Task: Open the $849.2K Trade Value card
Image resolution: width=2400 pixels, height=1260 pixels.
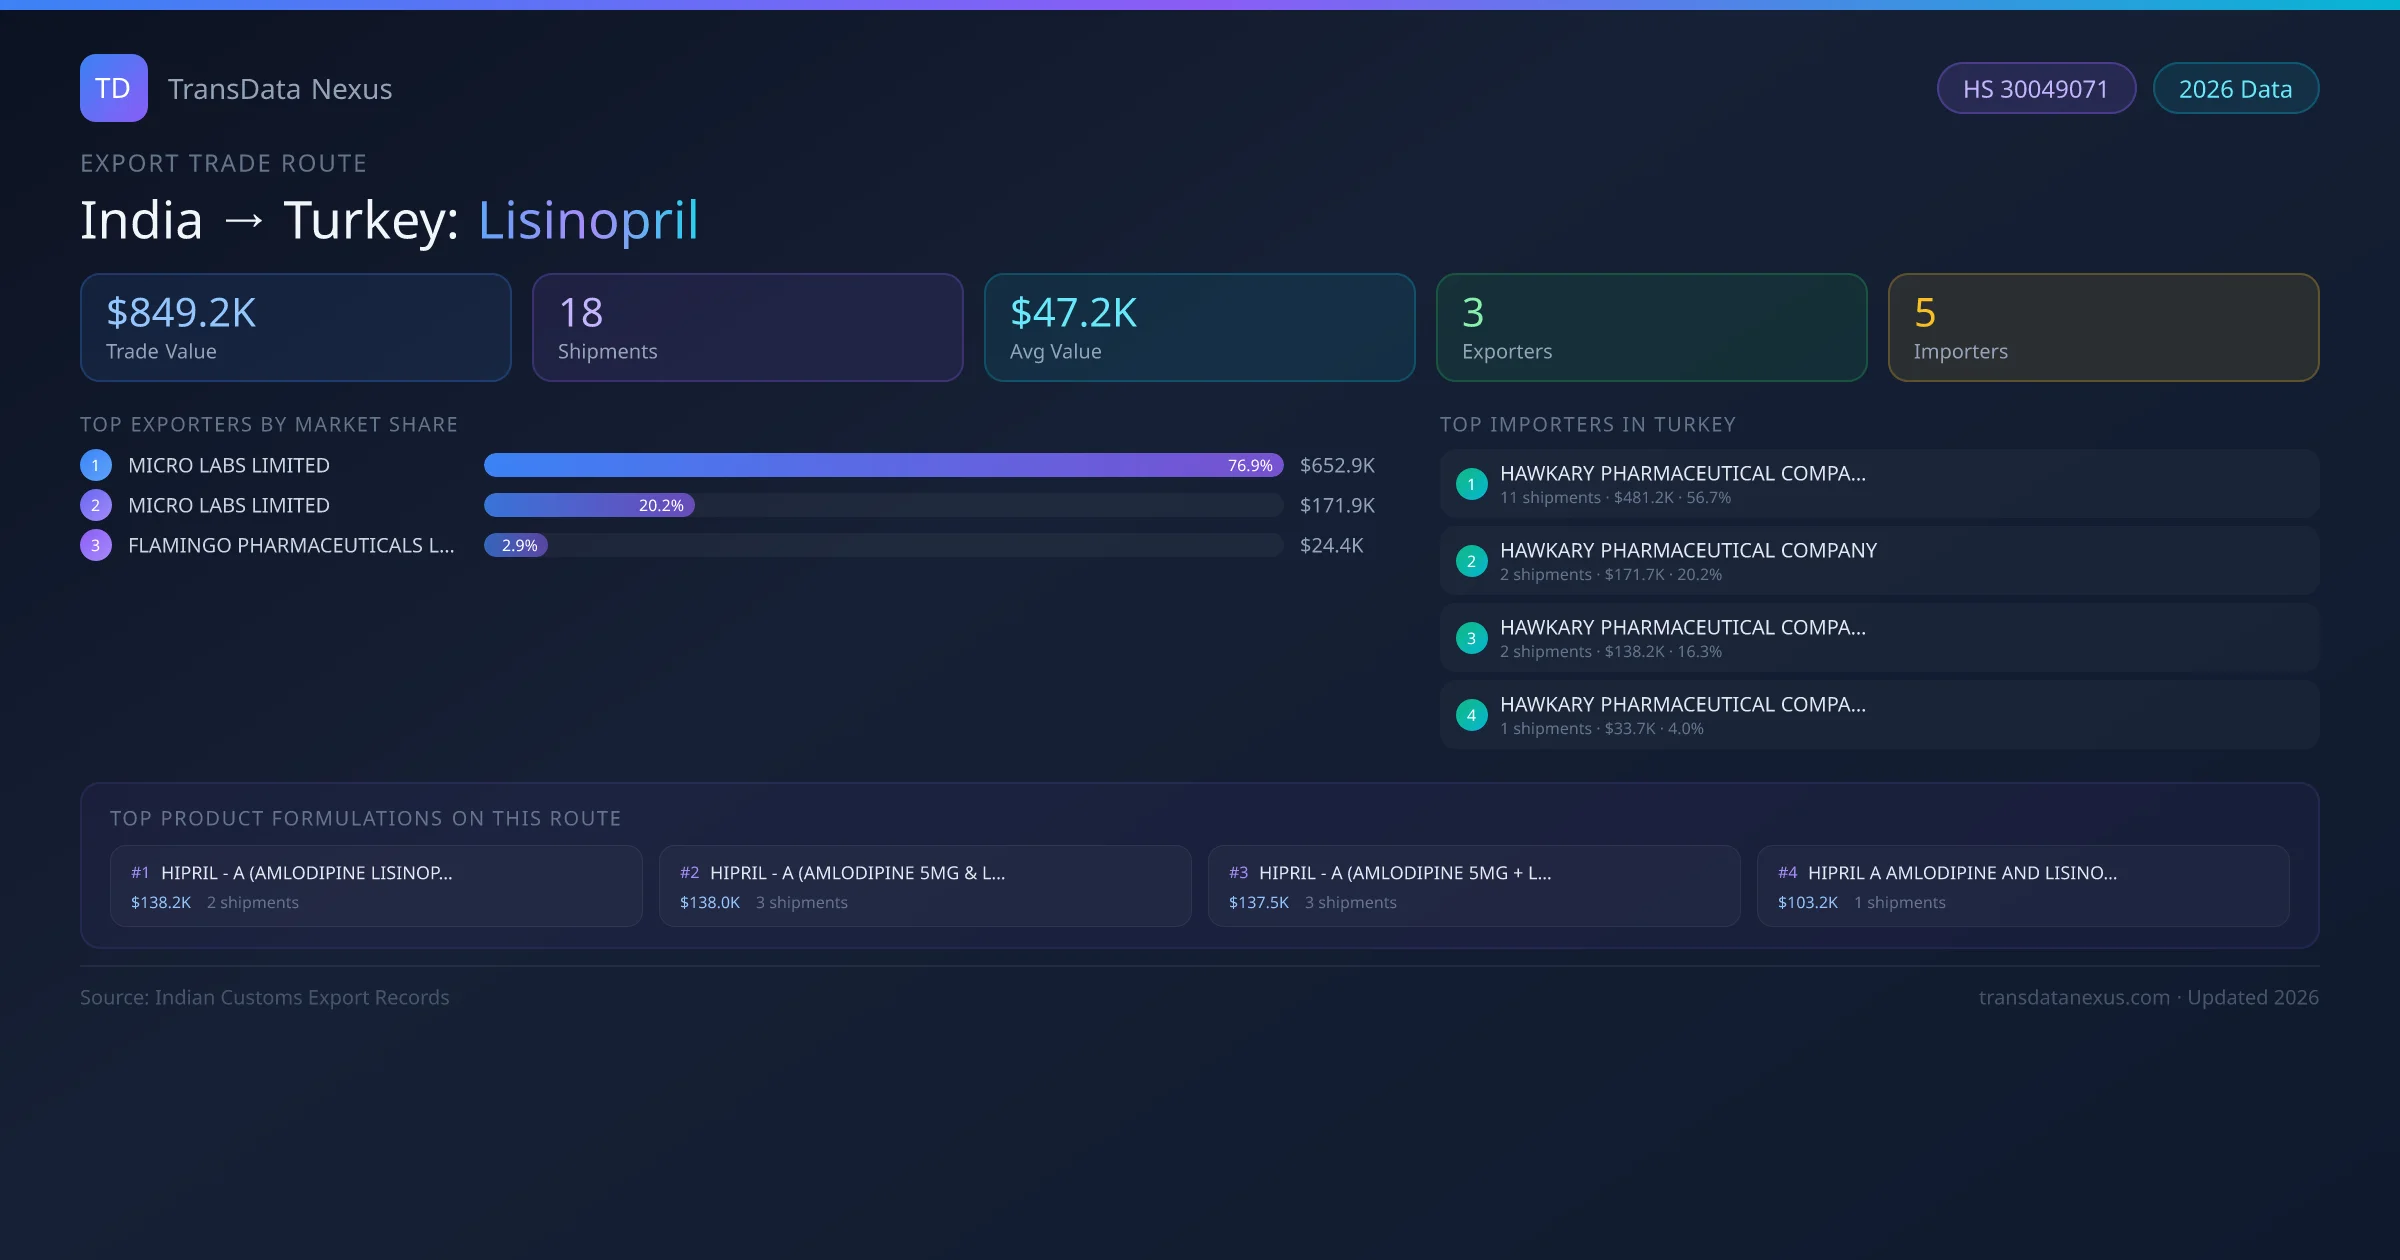Action: click(x=295, y=328)
